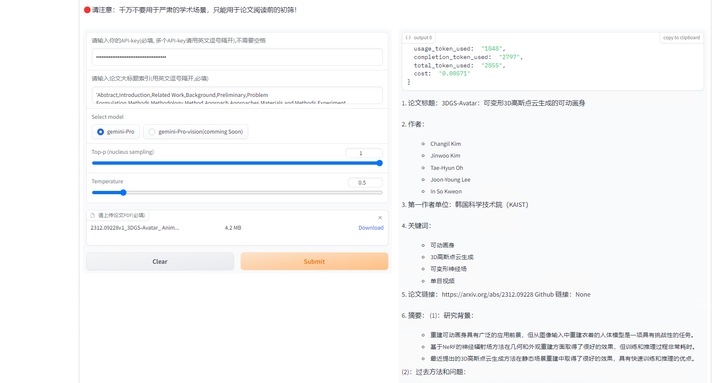Viewport: 720px width, 383px height.
Task: Click the first-author affiliation line mentioning KAIST
Action: (465, 205)
